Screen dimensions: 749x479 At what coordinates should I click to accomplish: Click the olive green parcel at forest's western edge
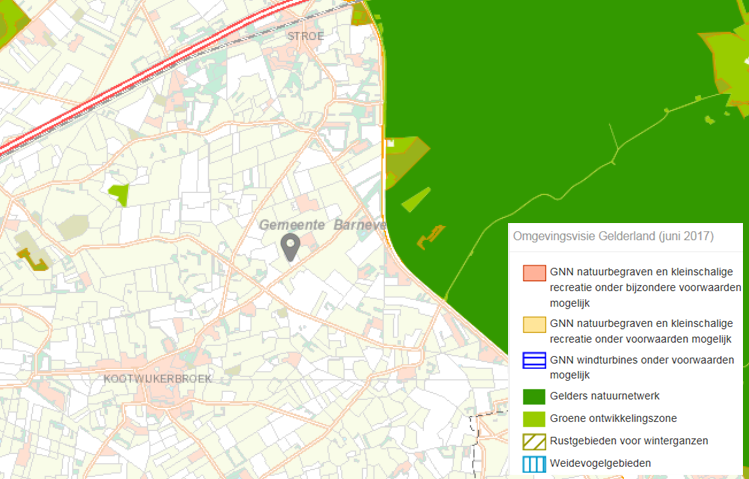(405, 161)
